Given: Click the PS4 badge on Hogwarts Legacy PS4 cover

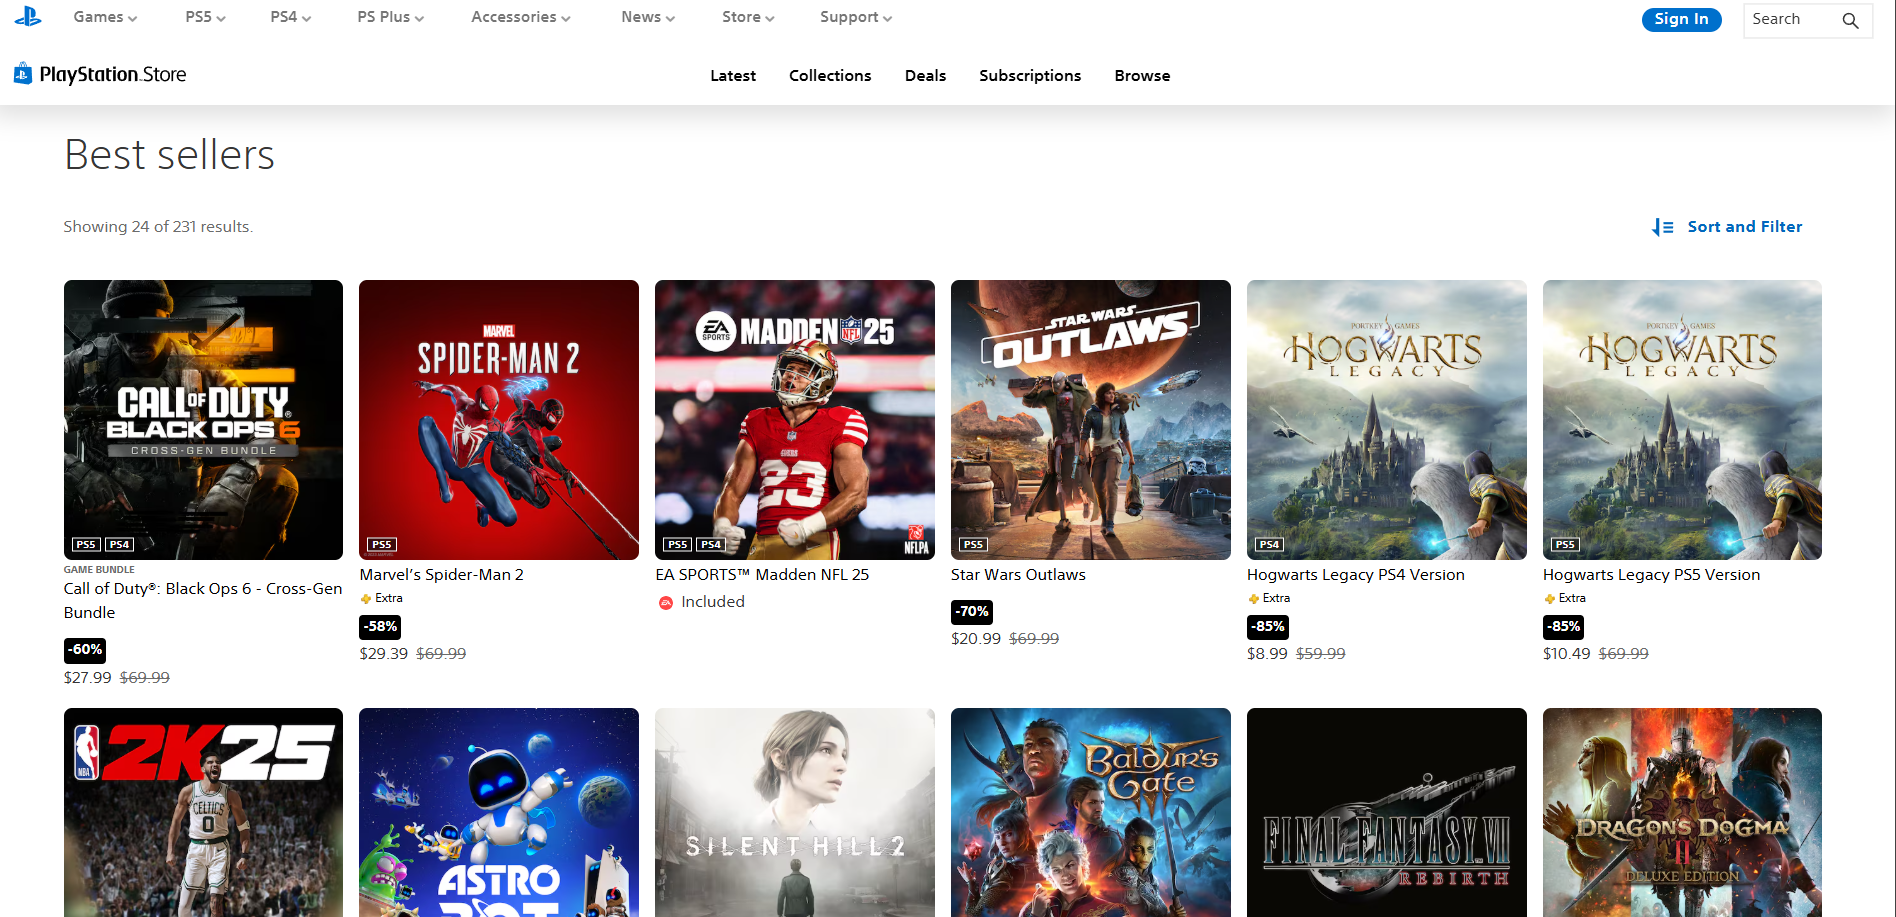Looking at the screenshot, I should [1270, 545].
